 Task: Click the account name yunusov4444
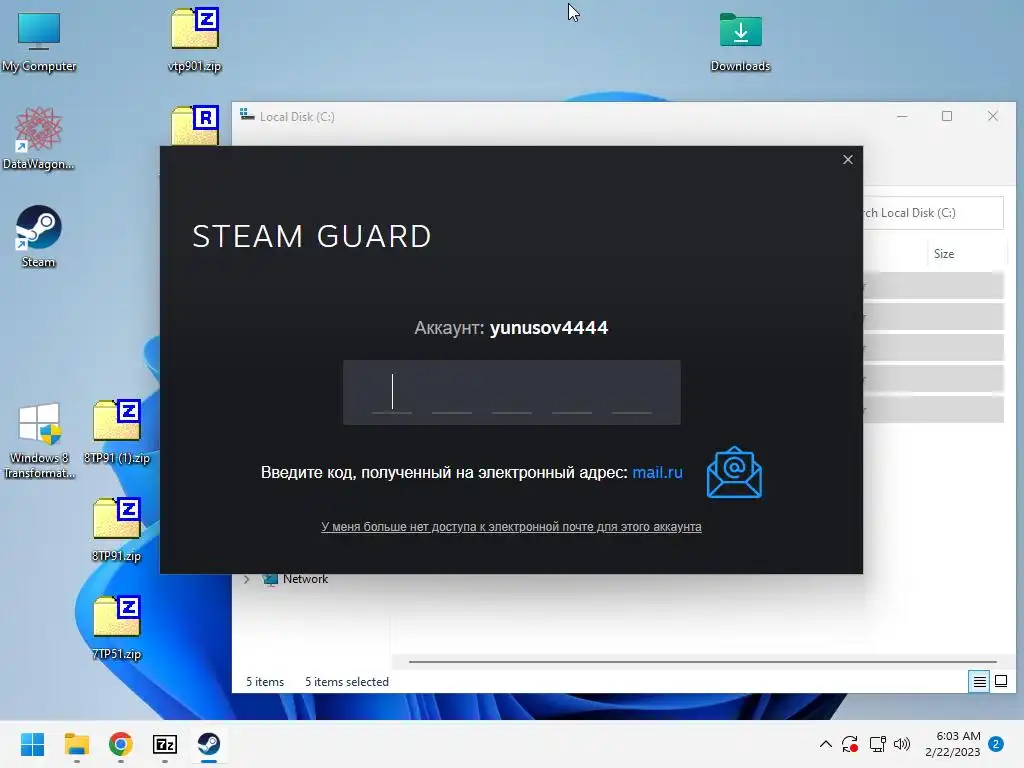click(x=549, y=327)
